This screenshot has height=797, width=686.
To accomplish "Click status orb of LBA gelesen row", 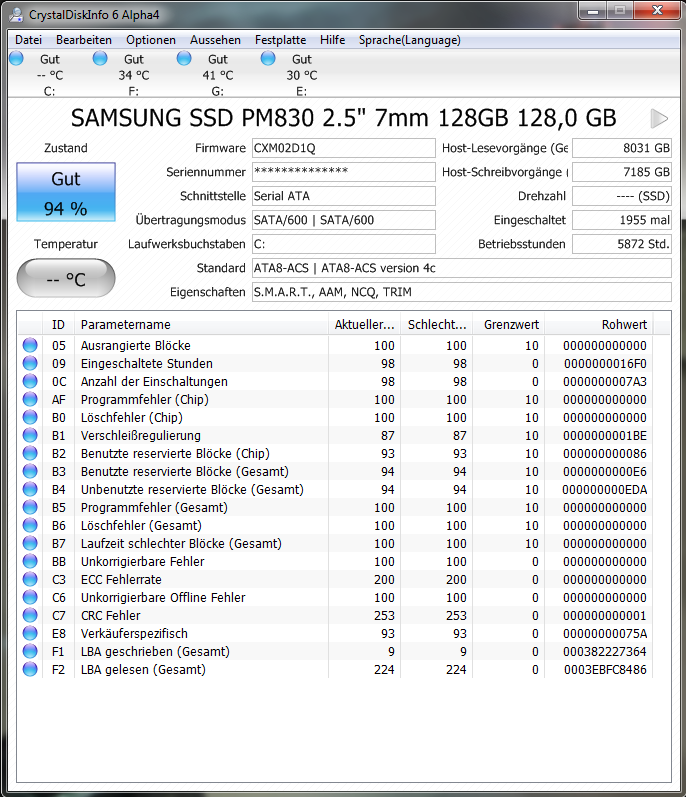I will click(x=30, y=669).
